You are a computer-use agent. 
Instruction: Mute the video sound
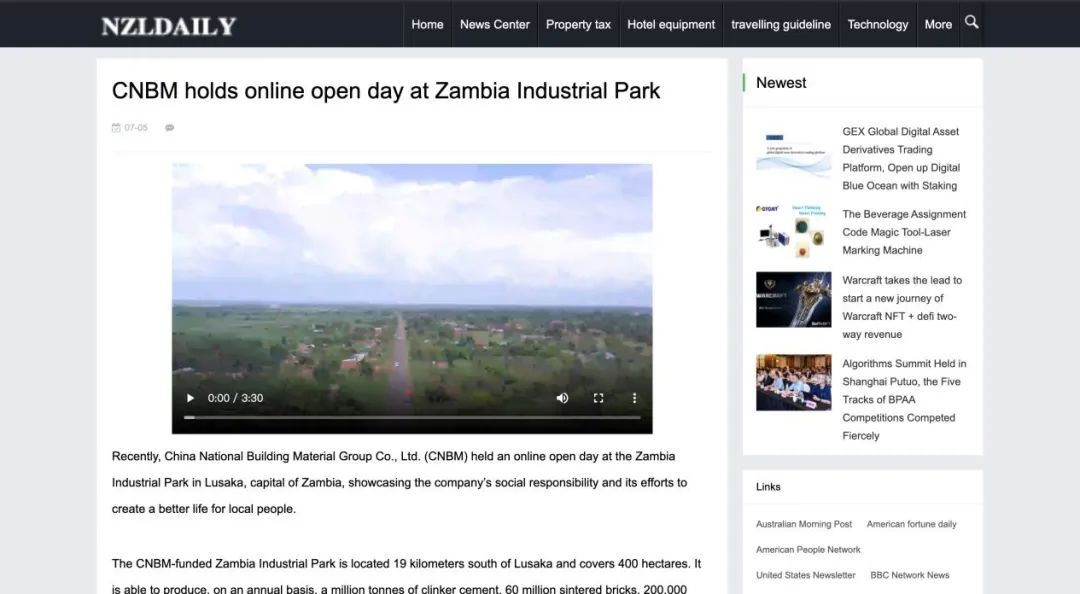click(562, 398)
